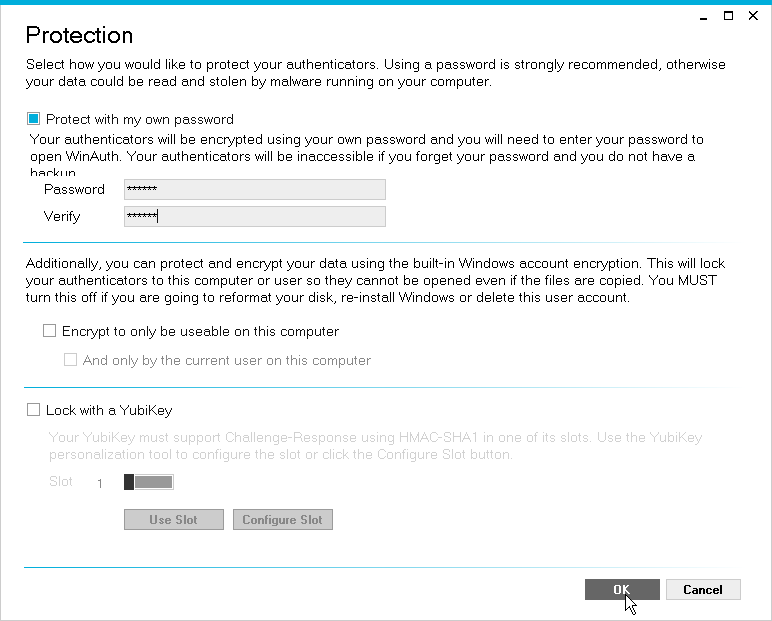
Task: Click the Slot label text
Action: 61,482
